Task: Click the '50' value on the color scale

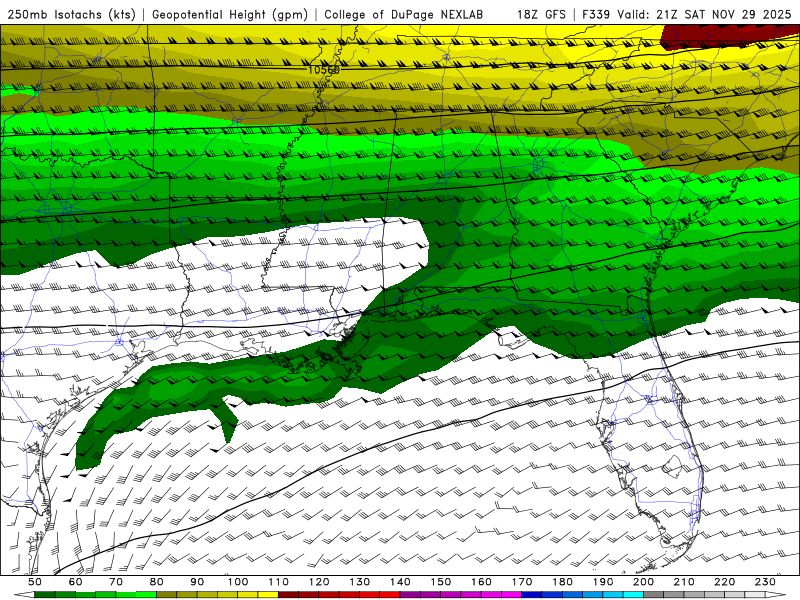Action: coord(35,582)
